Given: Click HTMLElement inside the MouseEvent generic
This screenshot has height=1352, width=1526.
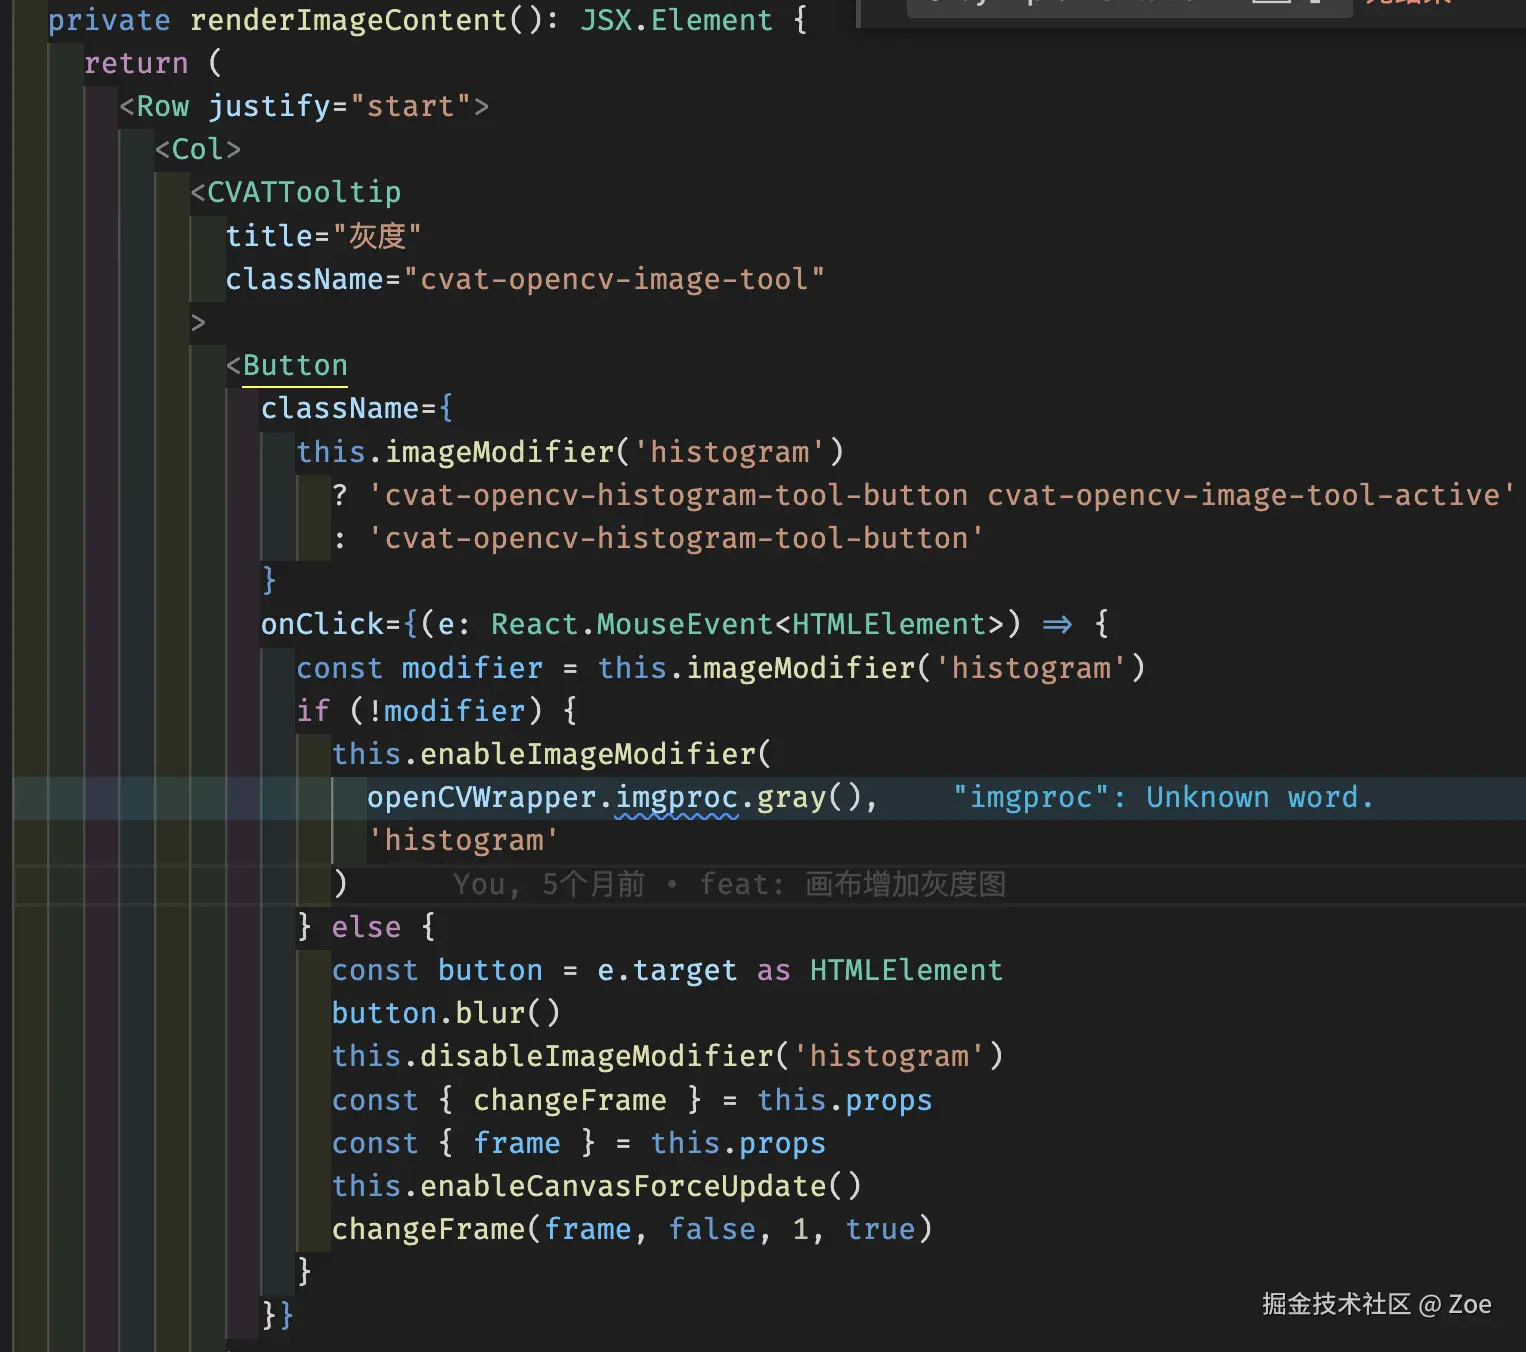Looking at the screenshot, I should coord(889,624).
